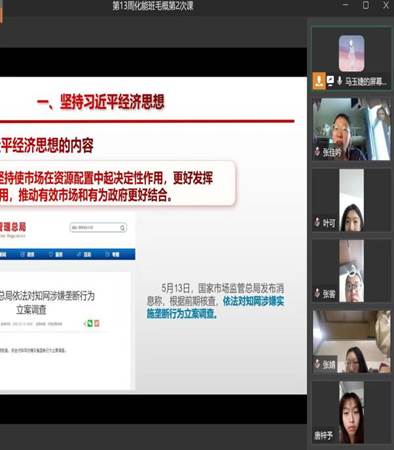Click the muted mic icon next to 叶可
The width and height of the screenshot is (394, 450).
[317, 222]
